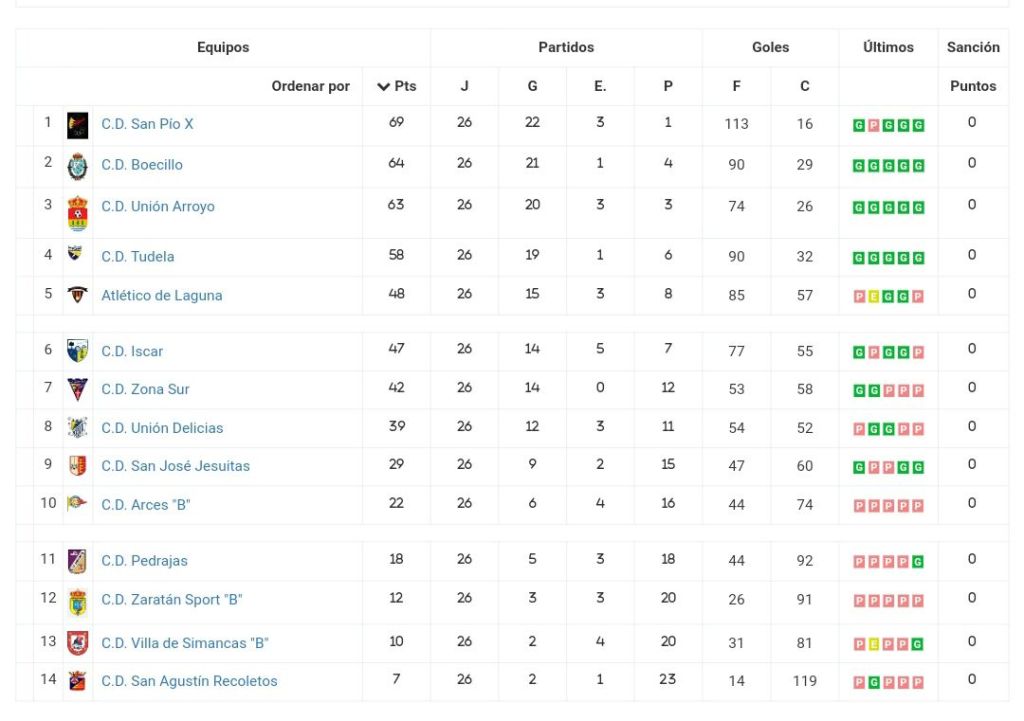Click the C.D. San Pío X team crest
This screenshot has height=721, width=1024.
pyautogui.click(x=77, y=125)
